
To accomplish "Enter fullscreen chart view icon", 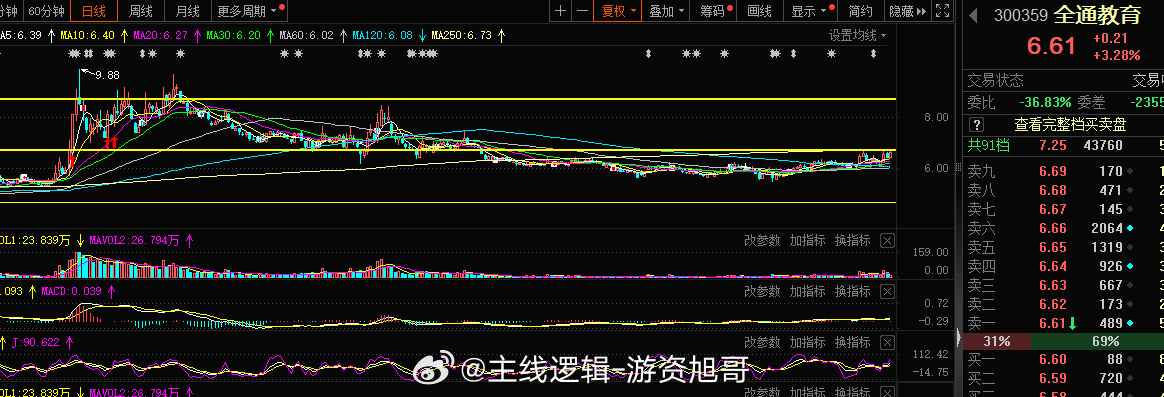I will [x=942, y=11].
